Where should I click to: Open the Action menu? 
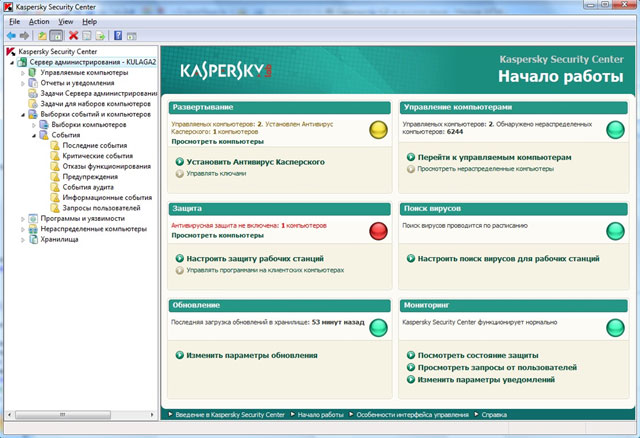(x=39, y=22)
